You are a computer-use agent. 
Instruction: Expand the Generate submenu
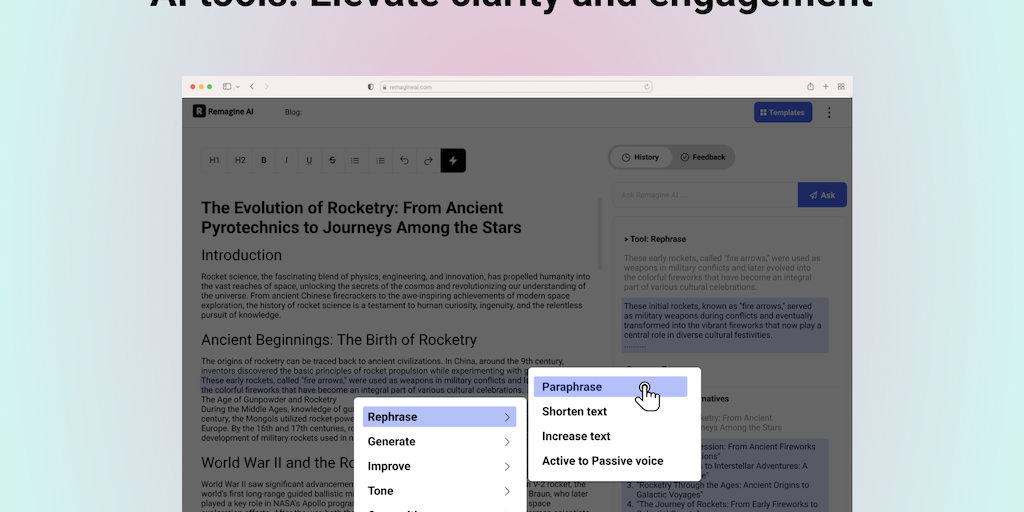[439, 442]
